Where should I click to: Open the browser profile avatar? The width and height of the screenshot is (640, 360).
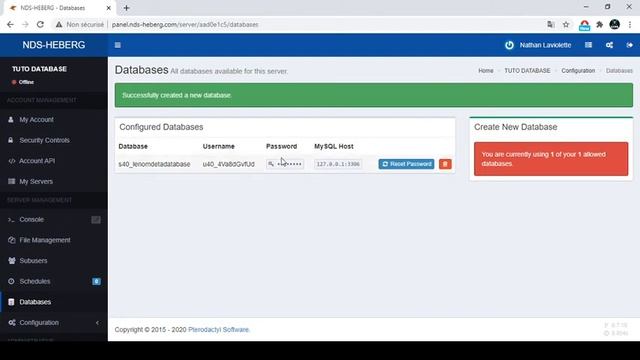click(x=614, y=24)
